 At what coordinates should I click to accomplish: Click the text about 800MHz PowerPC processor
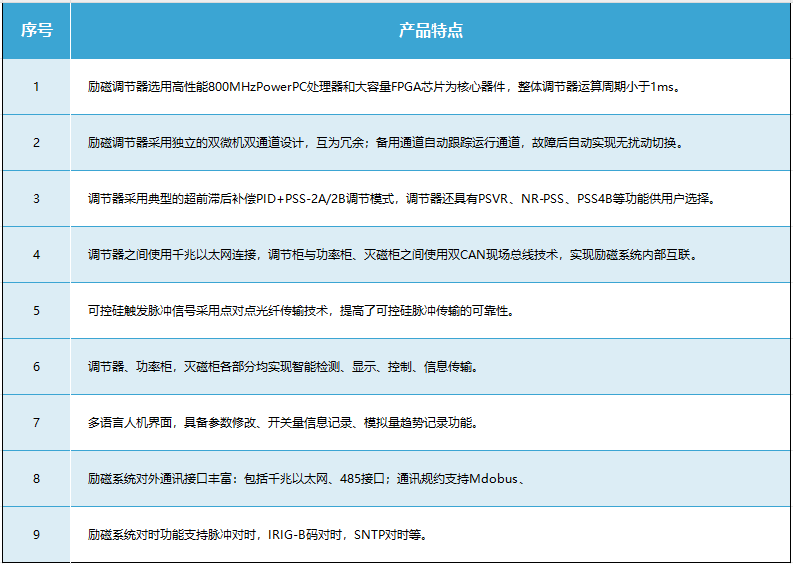pos(384,87)
